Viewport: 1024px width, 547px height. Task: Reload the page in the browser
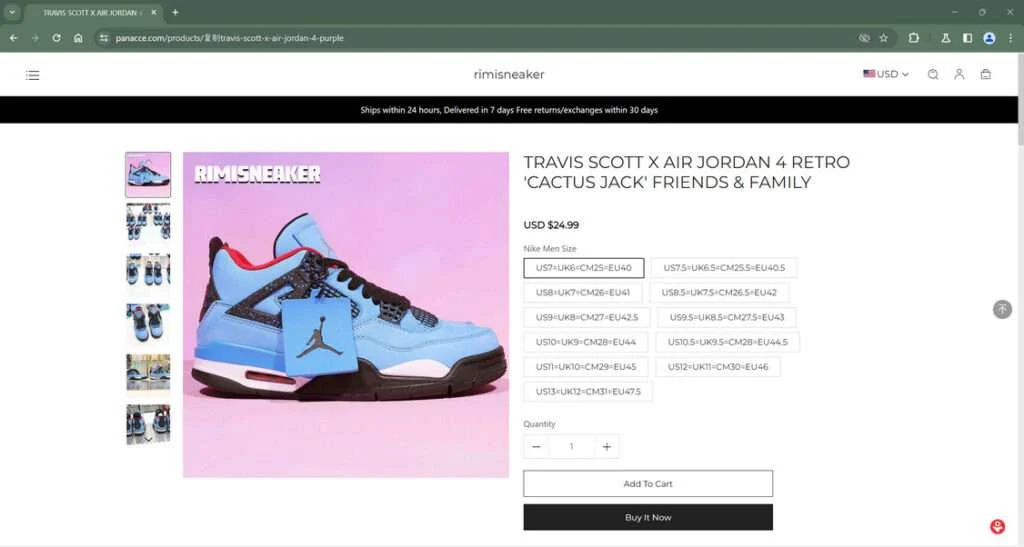tap(56, 38)
